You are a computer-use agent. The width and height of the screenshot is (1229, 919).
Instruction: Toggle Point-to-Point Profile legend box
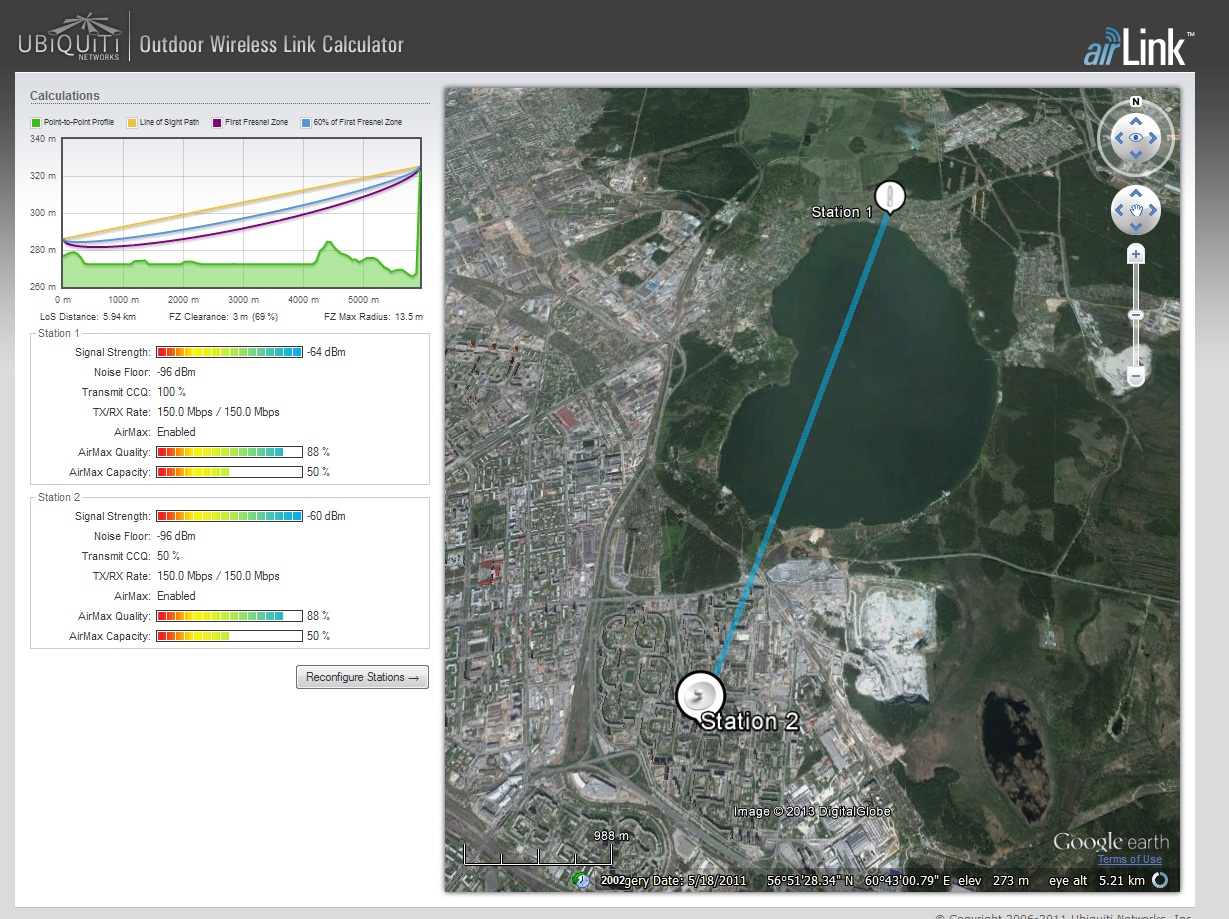(x=35, y=122)
